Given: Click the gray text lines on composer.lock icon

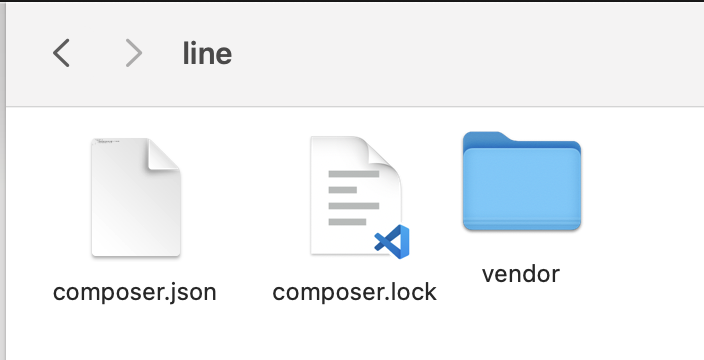Looking at the screenshot, I should pyautogui.click(x=353, y=198).
